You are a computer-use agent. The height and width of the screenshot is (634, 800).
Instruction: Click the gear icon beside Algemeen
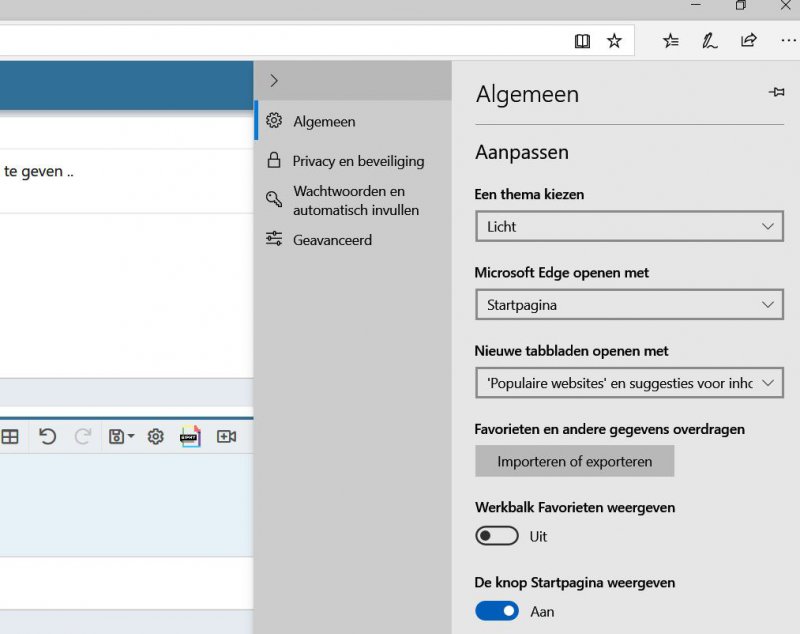pyautogui.click(x=274, y=120)
